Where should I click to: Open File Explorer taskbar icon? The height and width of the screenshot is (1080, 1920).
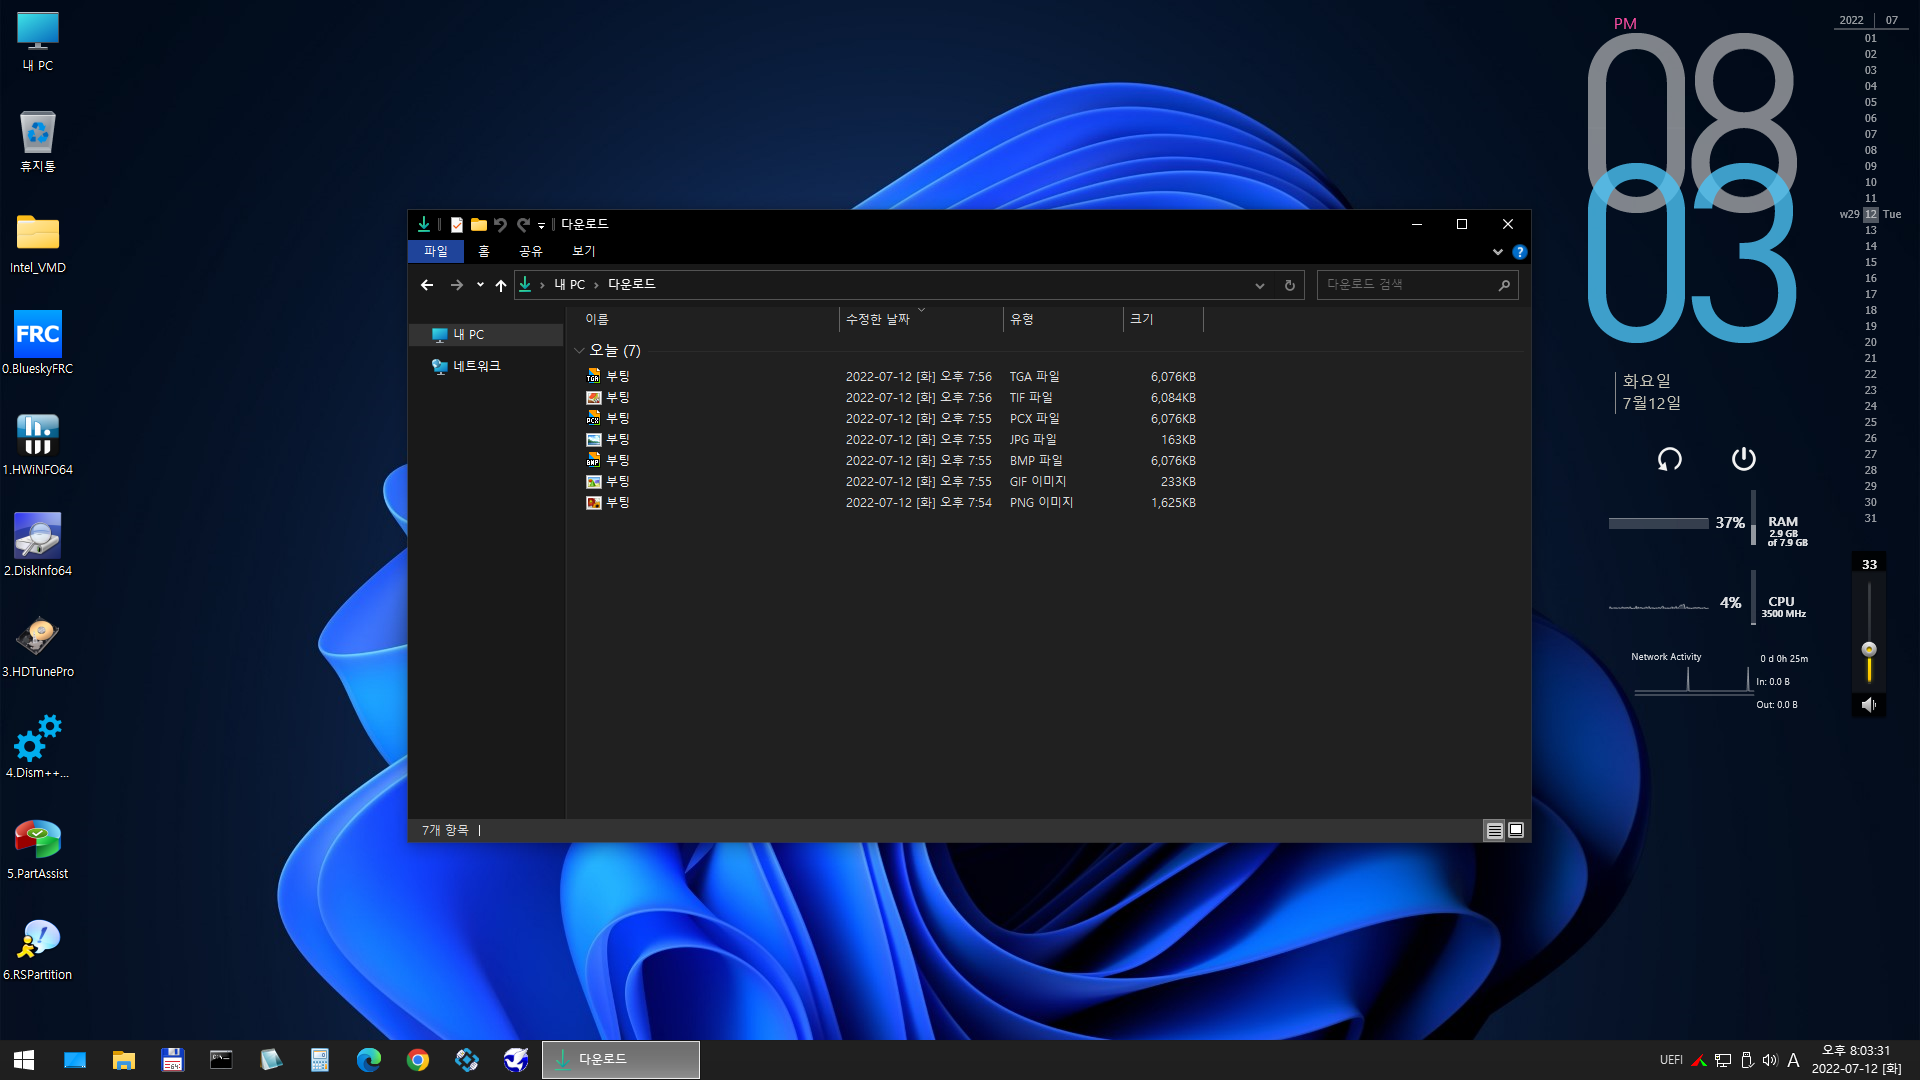point(124,1060)
